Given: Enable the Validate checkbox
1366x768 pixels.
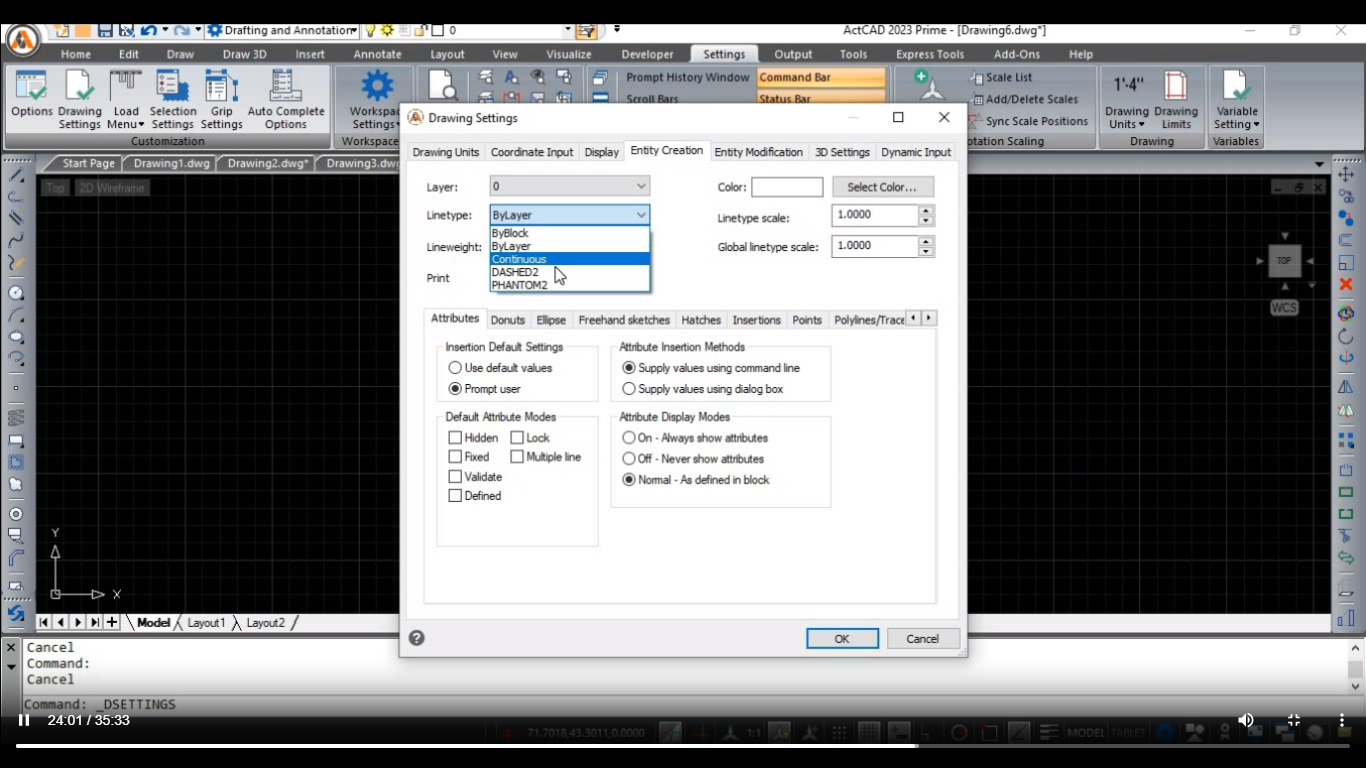Looking at the screenshot, I should tap(455, 477).
